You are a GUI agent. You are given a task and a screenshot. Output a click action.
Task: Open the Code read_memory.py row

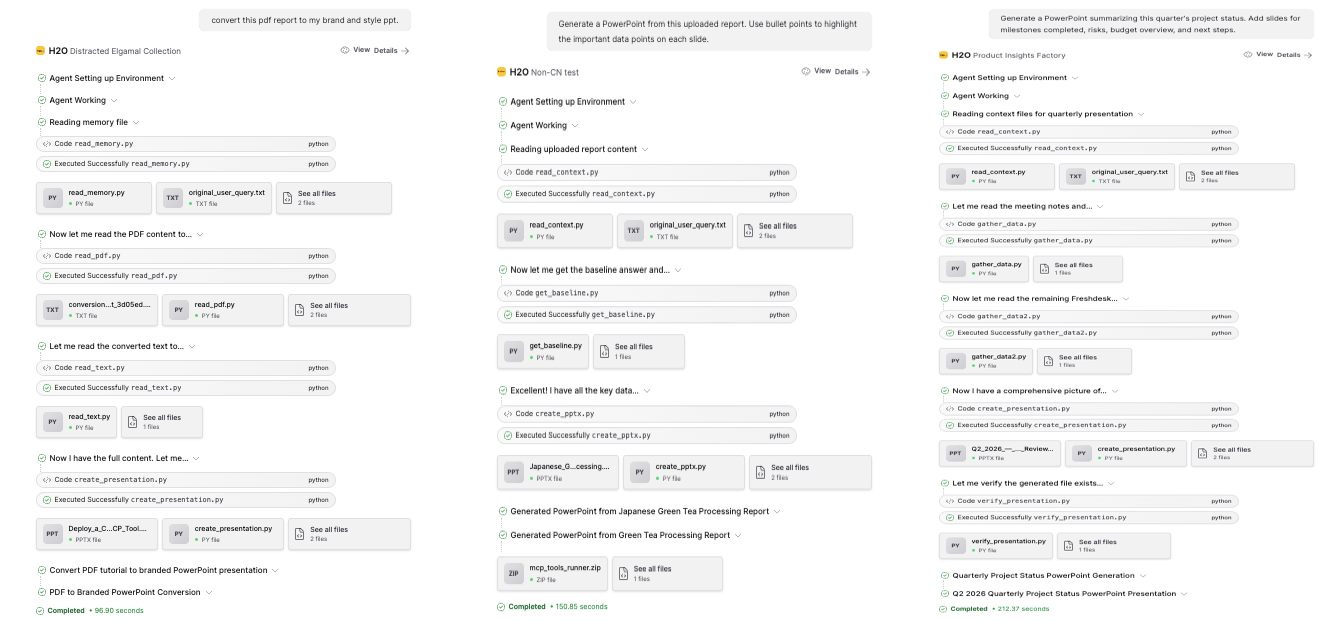click(186, 144)
